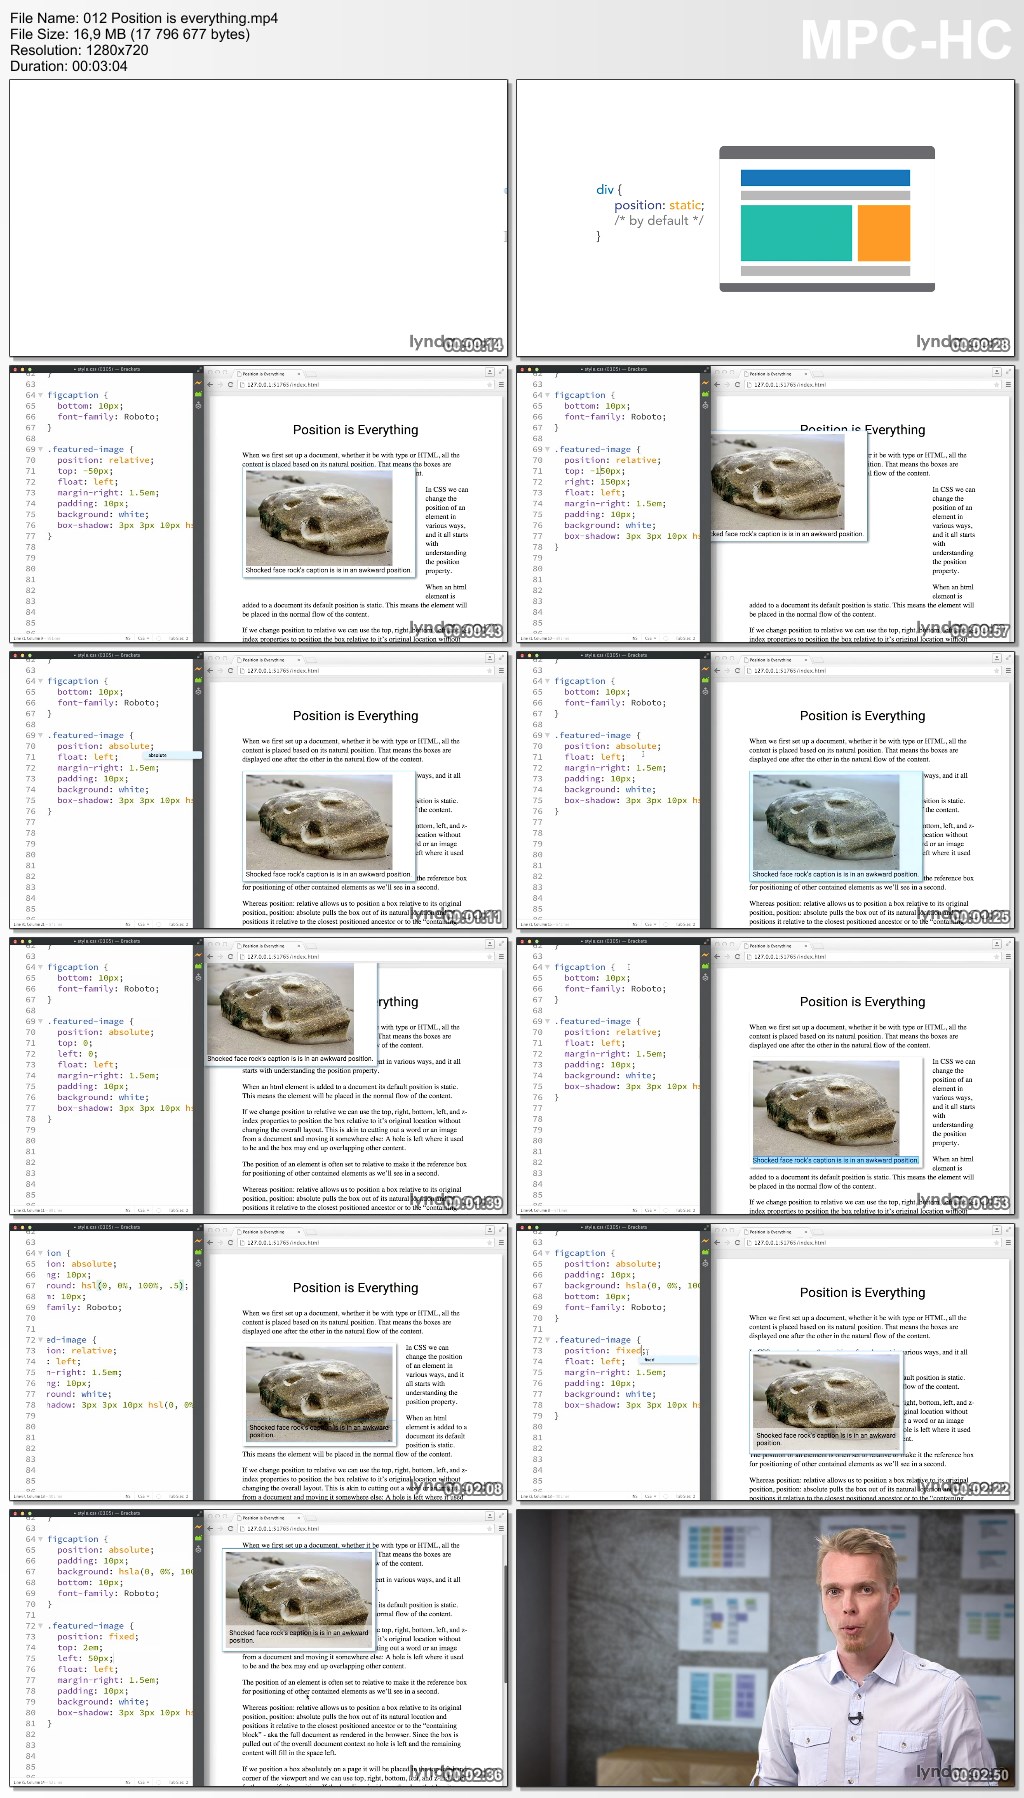This screenshot has height=1798, width=1024.
Task: Click 'Position is Everything' heading in 00:01:25 frame
Action: [862, 716]
